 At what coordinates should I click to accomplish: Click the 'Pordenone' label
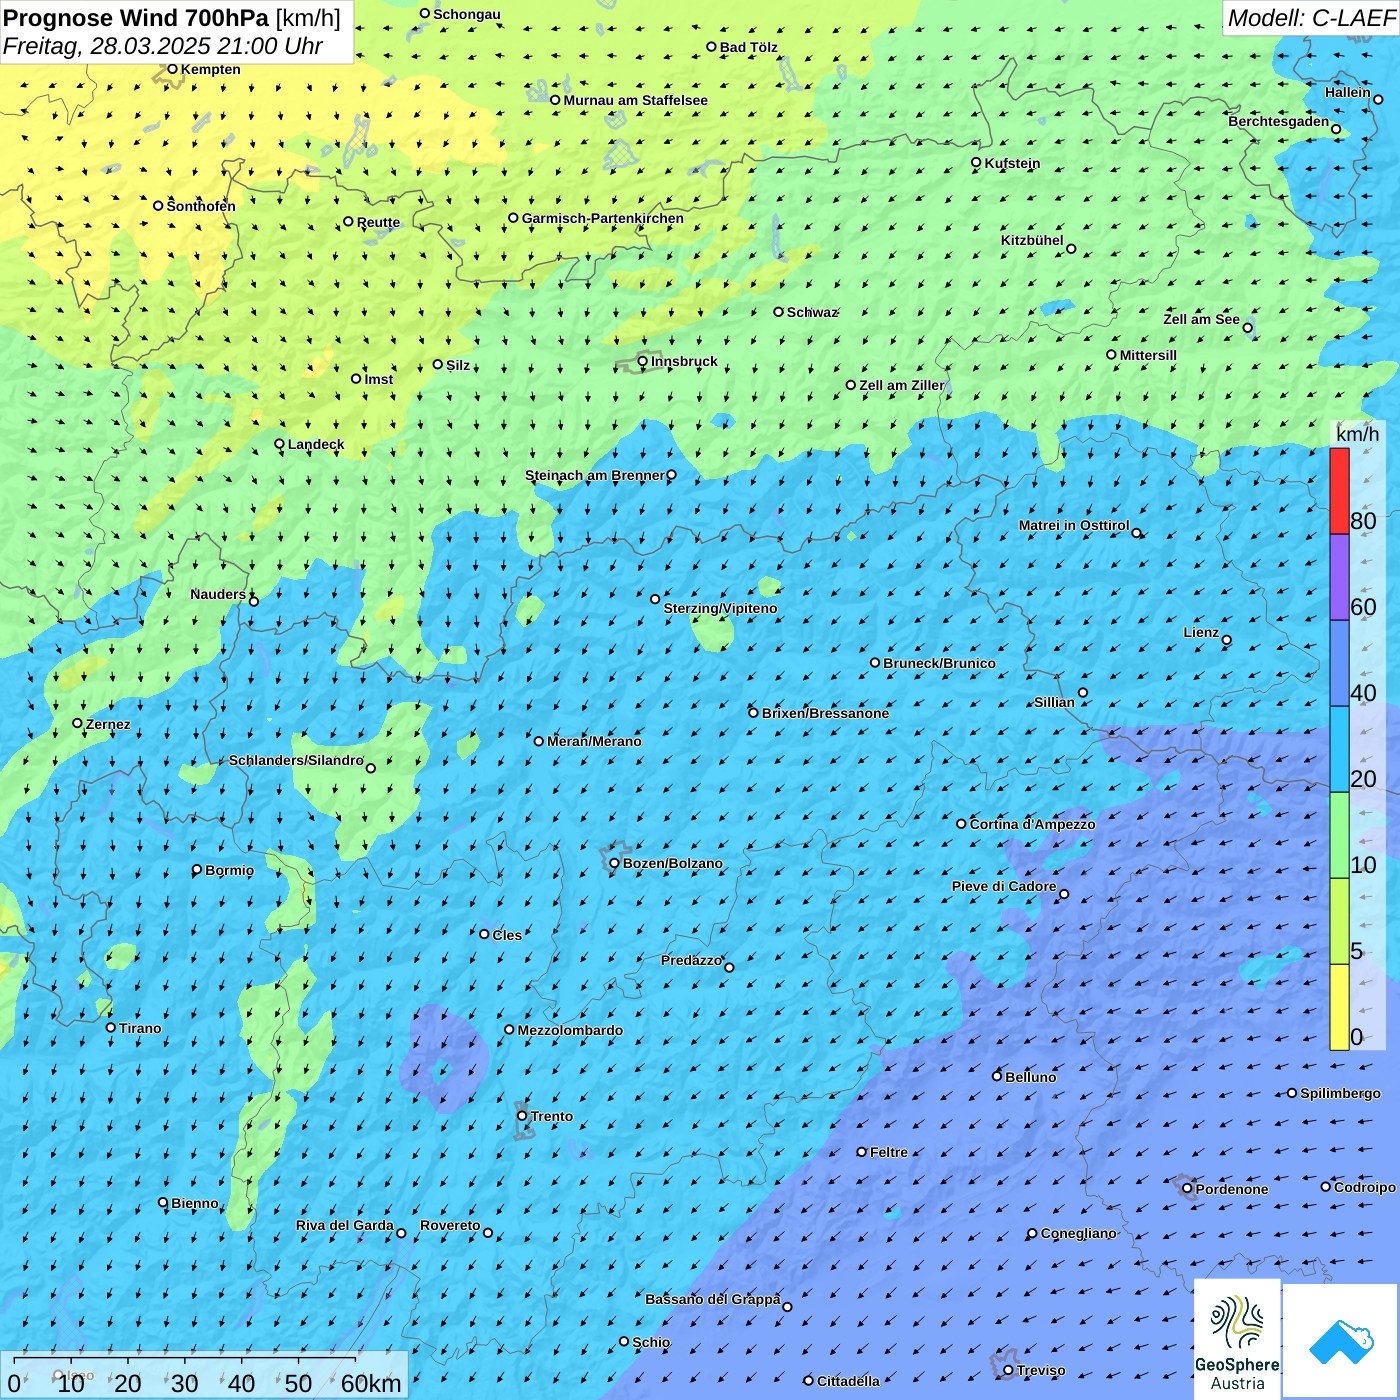pos(1232,1189)
